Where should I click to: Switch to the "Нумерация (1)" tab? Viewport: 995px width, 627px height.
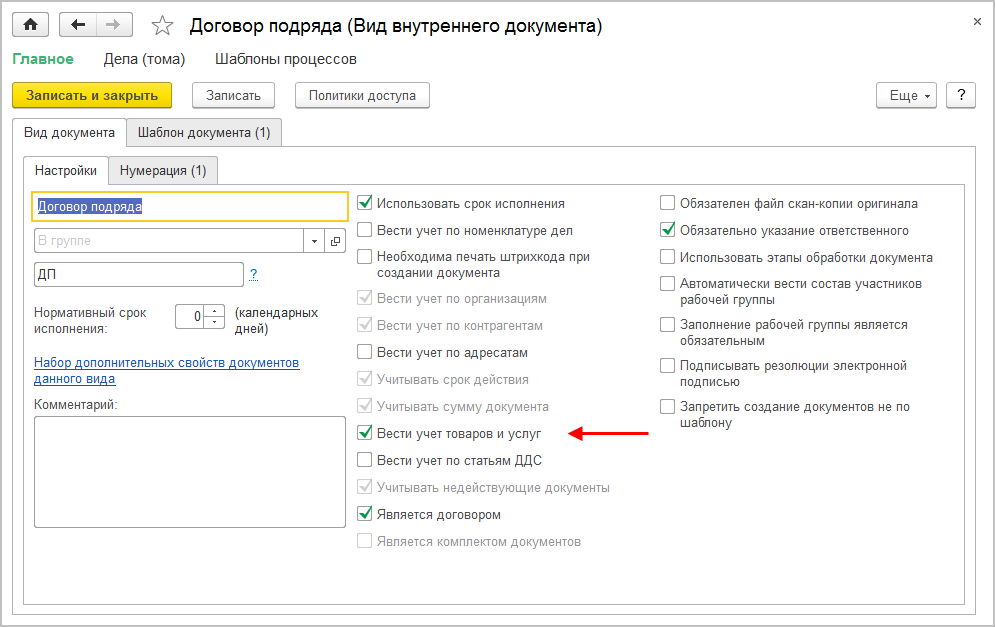click(163, 170)
